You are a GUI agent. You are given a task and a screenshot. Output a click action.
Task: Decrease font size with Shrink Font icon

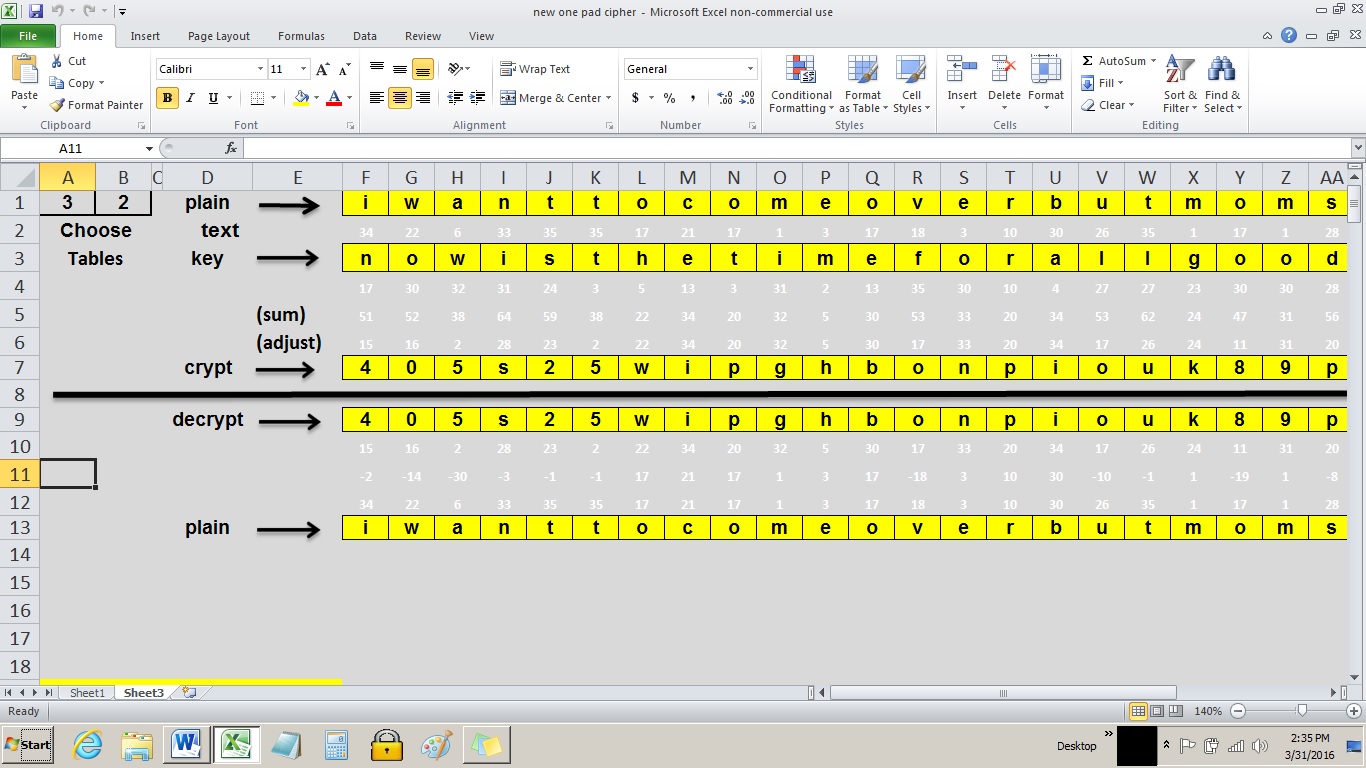[x=344, y=69]
